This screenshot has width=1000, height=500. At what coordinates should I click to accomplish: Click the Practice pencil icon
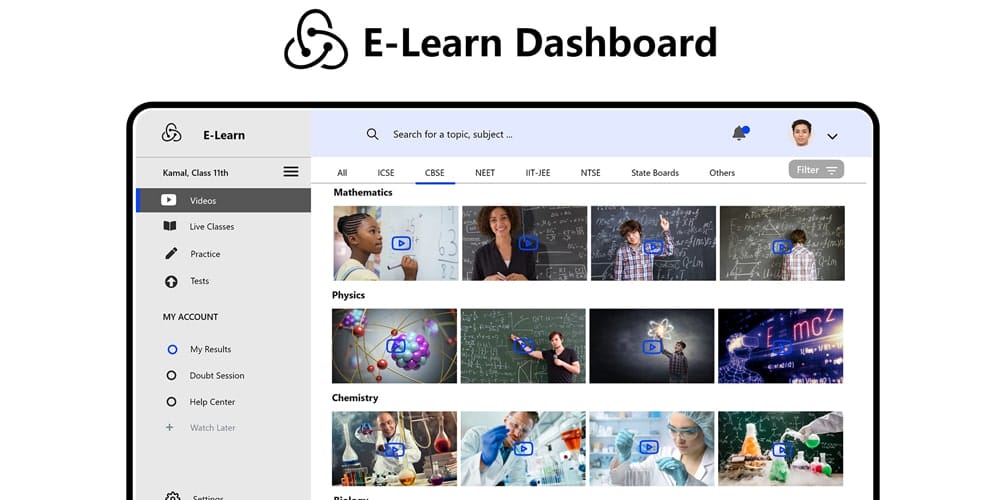(x=170, y=254)
